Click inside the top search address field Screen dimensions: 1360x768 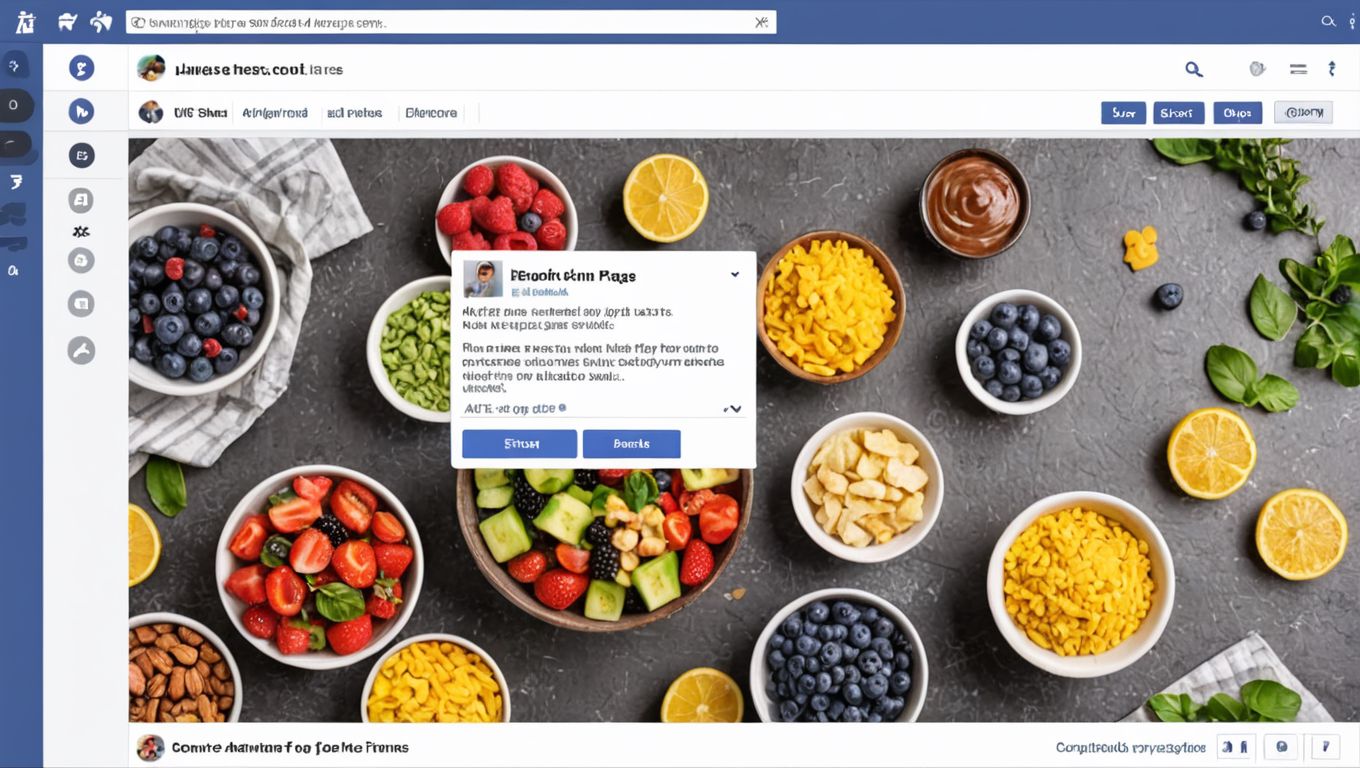(451, 22)
